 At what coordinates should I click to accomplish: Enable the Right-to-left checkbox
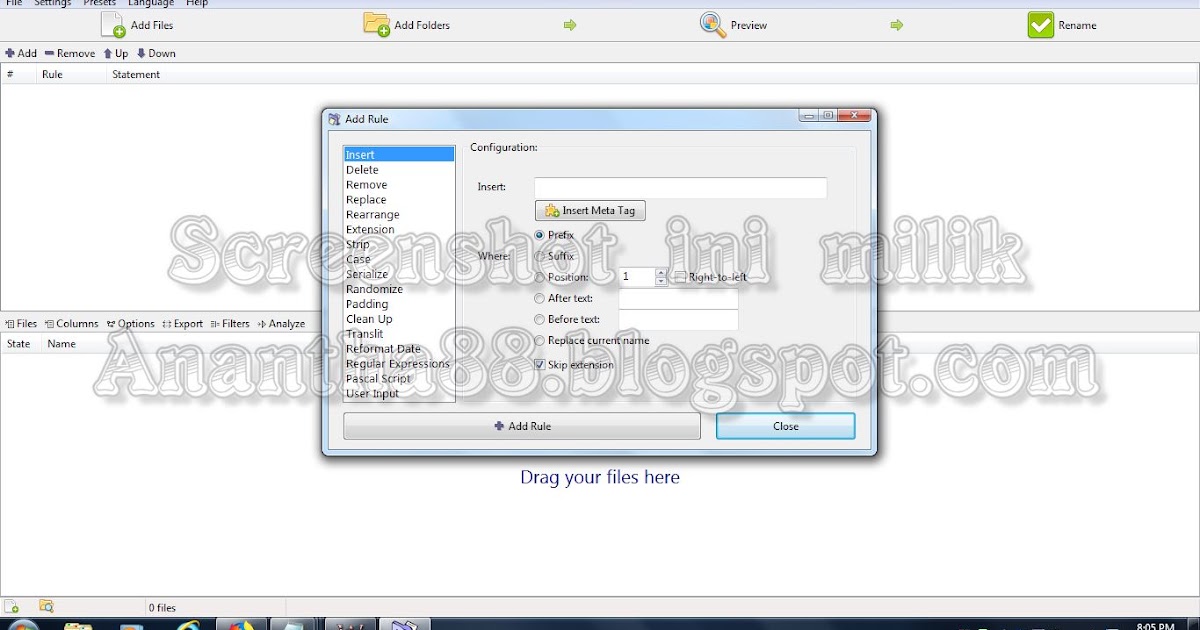point(680,277)
